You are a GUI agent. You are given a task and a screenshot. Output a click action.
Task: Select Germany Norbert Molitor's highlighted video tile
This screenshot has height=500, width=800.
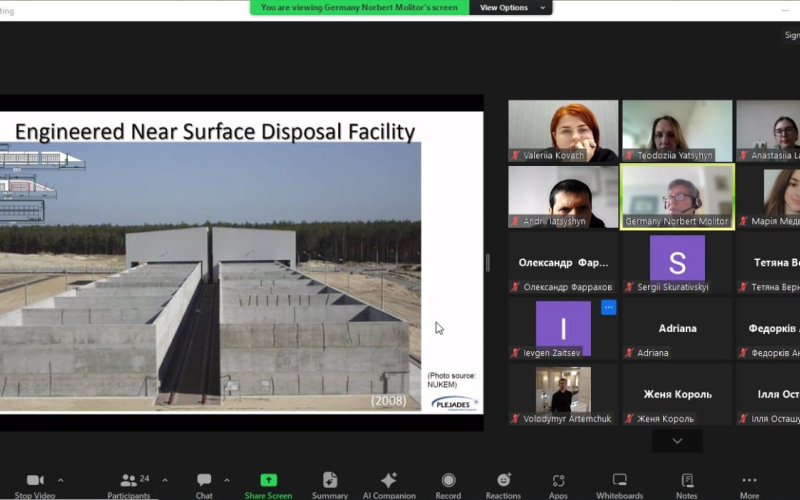point(677,197)
